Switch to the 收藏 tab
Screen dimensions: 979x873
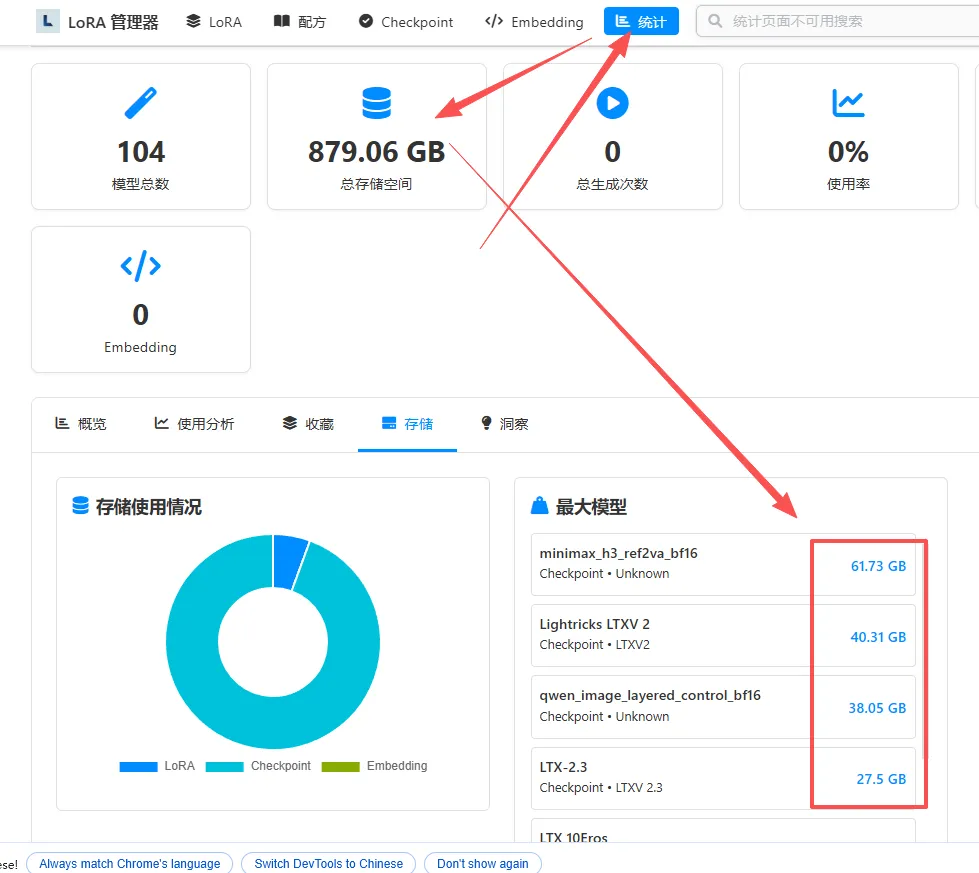(x=308, y=424)
